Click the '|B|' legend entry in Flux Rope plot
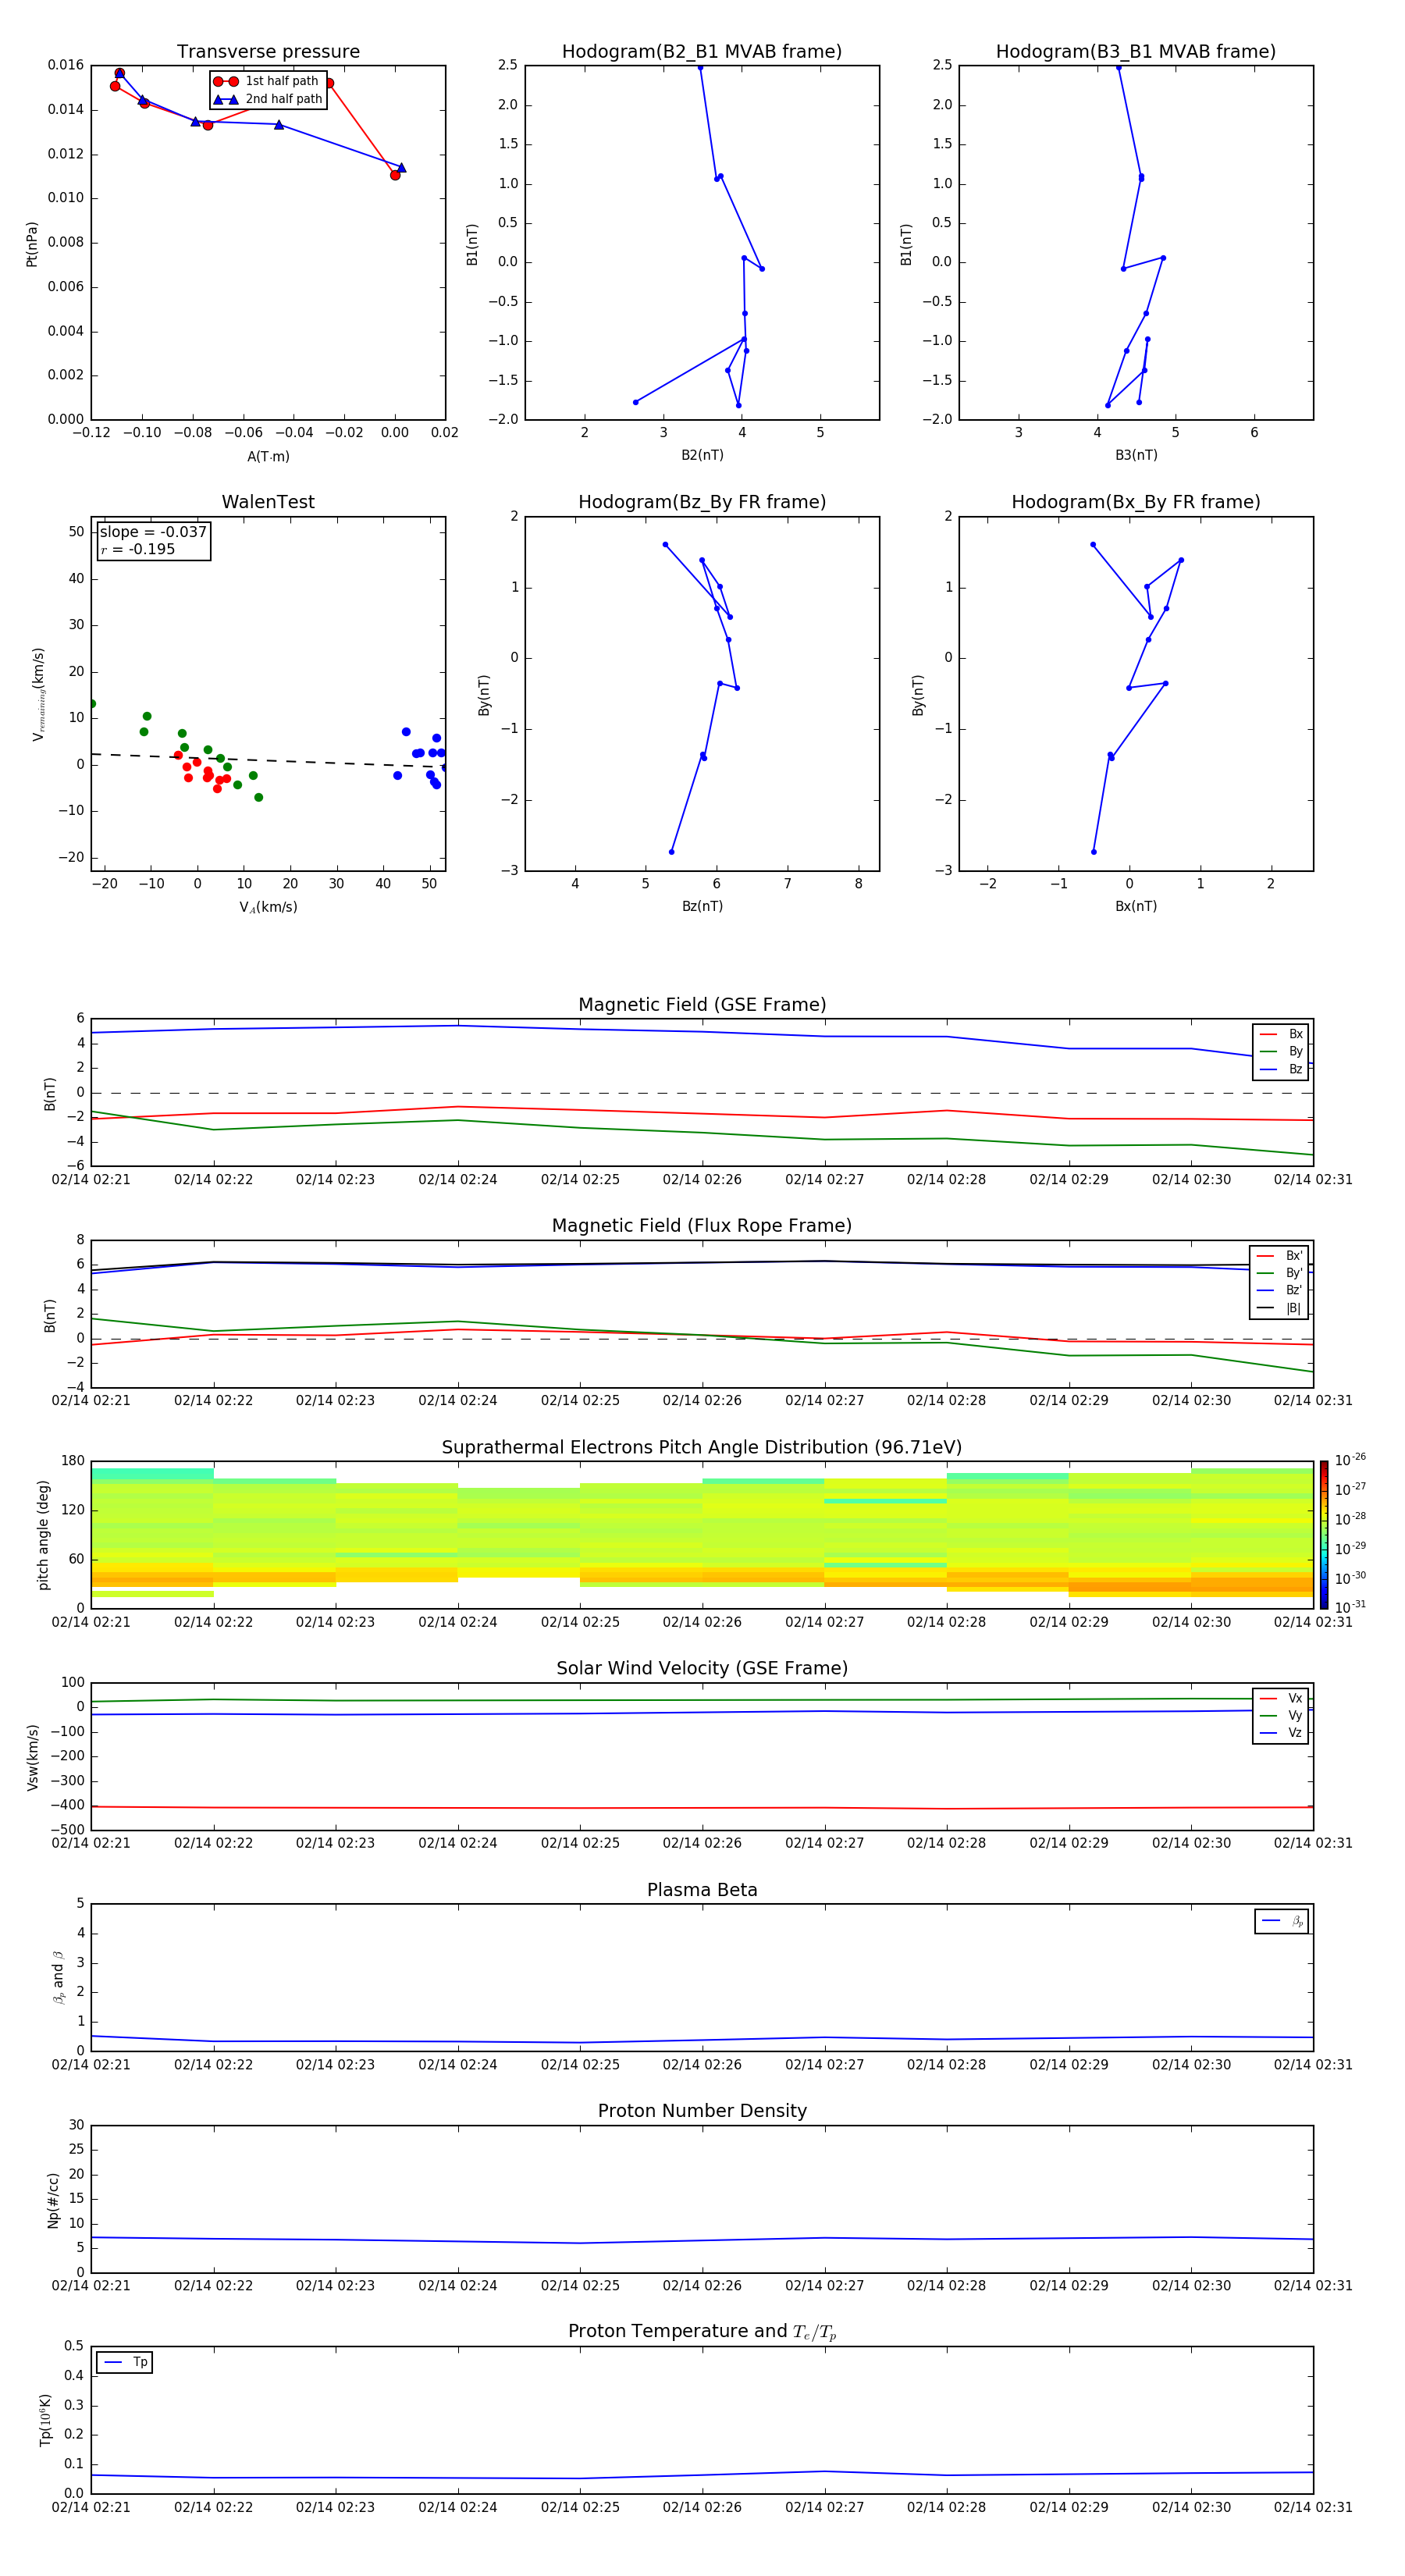1405x2576 pixels. click(x=1280, y=1308)
